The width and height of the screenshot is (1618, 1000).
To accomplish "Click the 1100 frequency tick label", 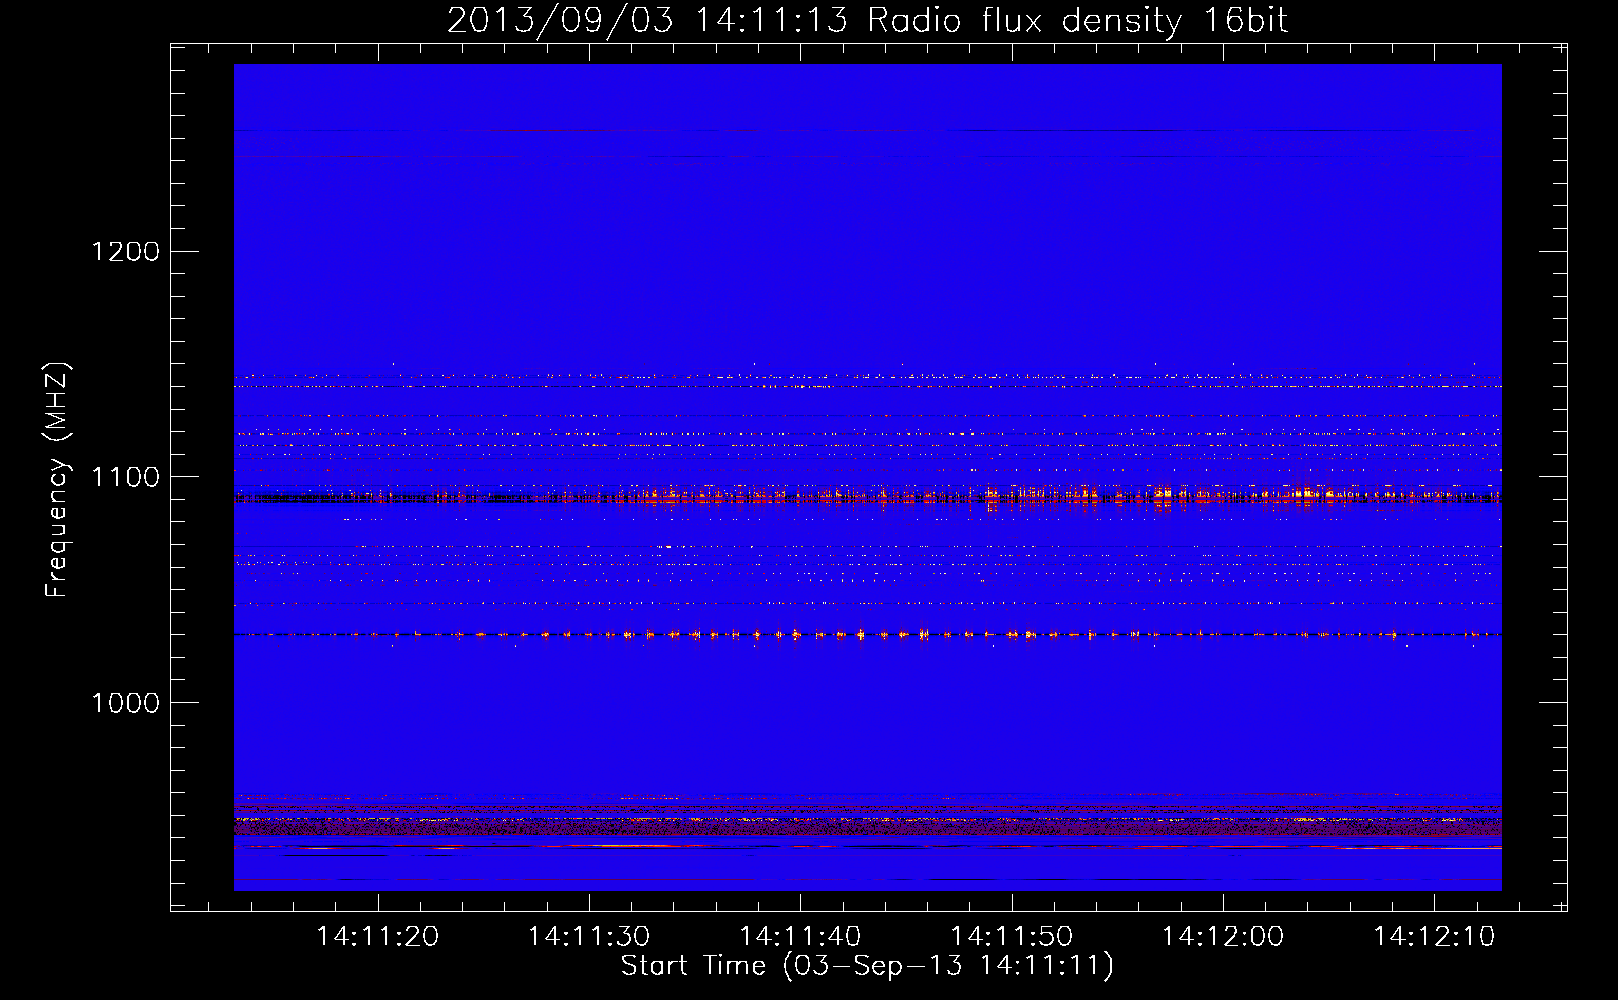I will pos(126,477).
